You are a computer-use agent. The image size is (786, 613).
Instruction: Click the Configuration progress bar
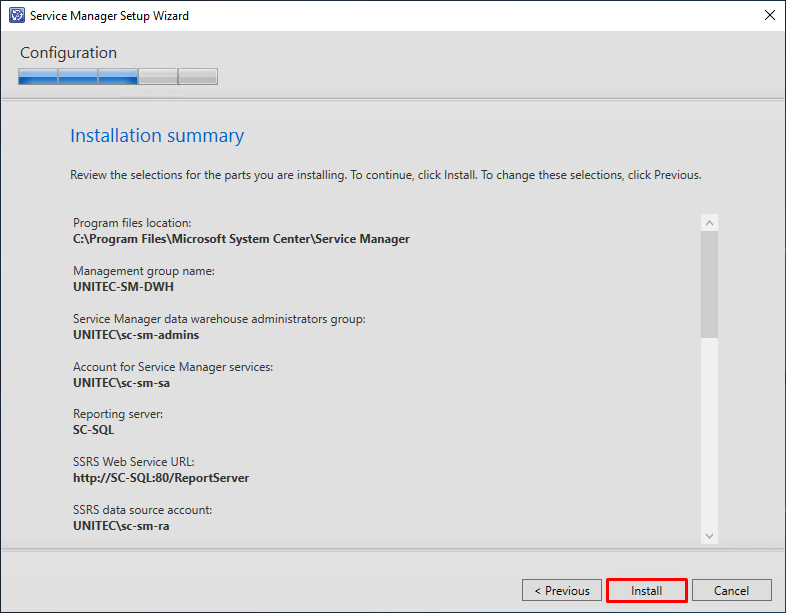(118, 77)
